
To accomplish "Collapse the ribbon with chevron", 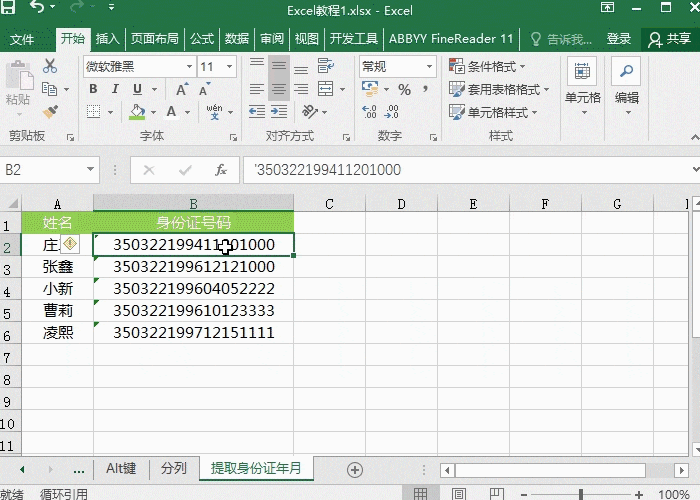I will click(695, 138).
